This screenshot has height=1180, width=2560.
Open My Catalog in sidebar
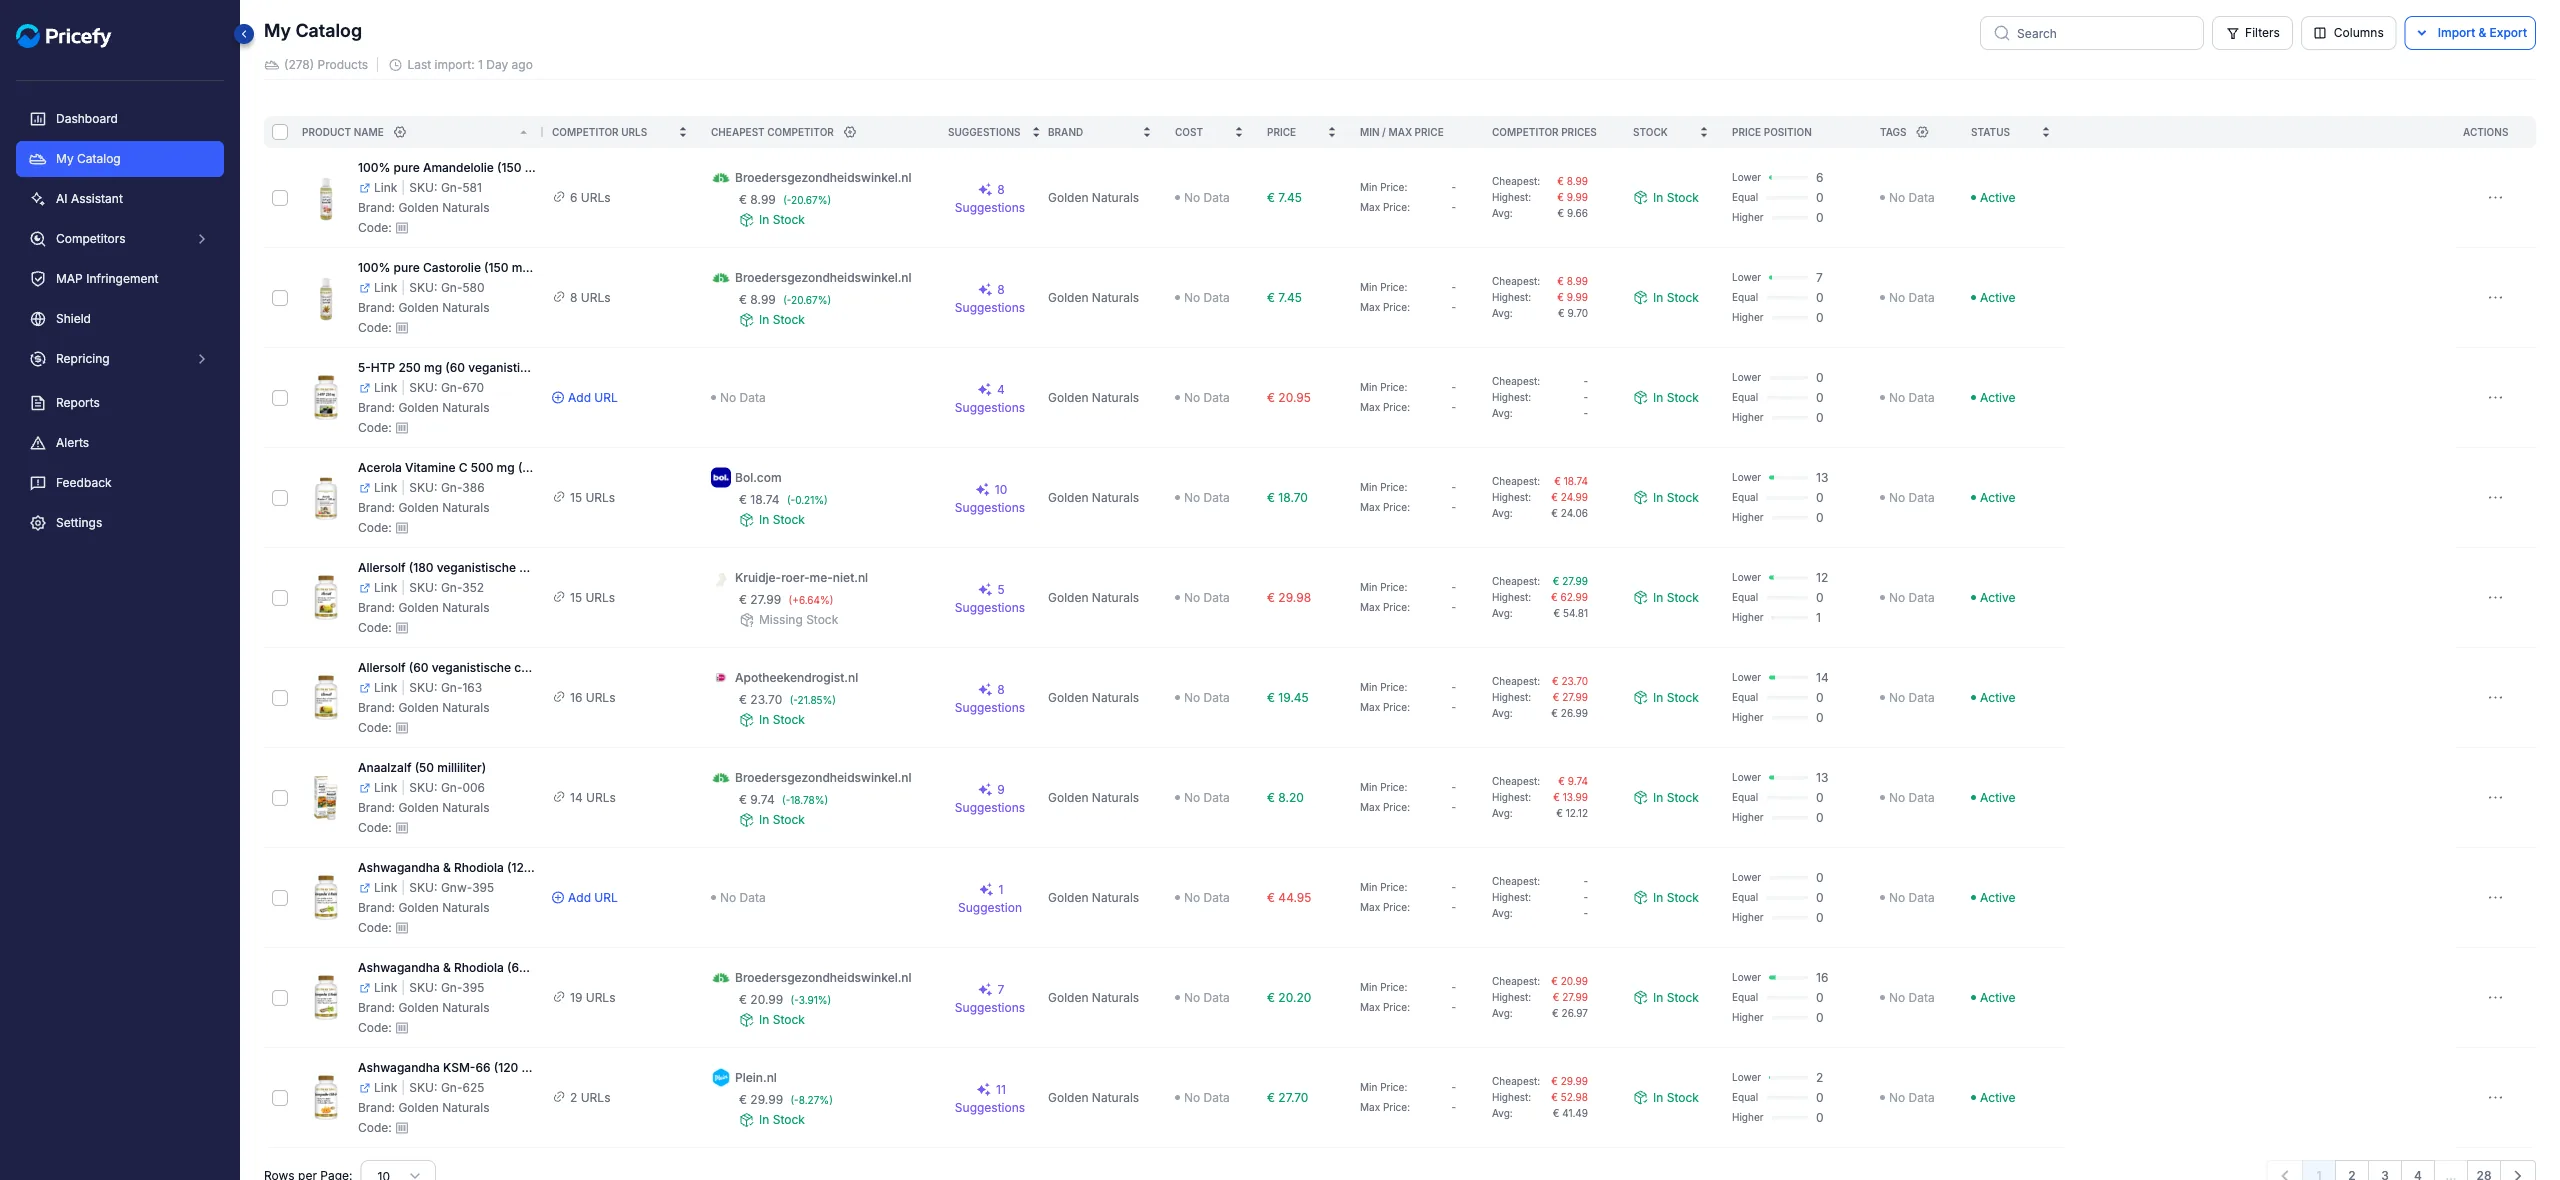coord(120,159)
